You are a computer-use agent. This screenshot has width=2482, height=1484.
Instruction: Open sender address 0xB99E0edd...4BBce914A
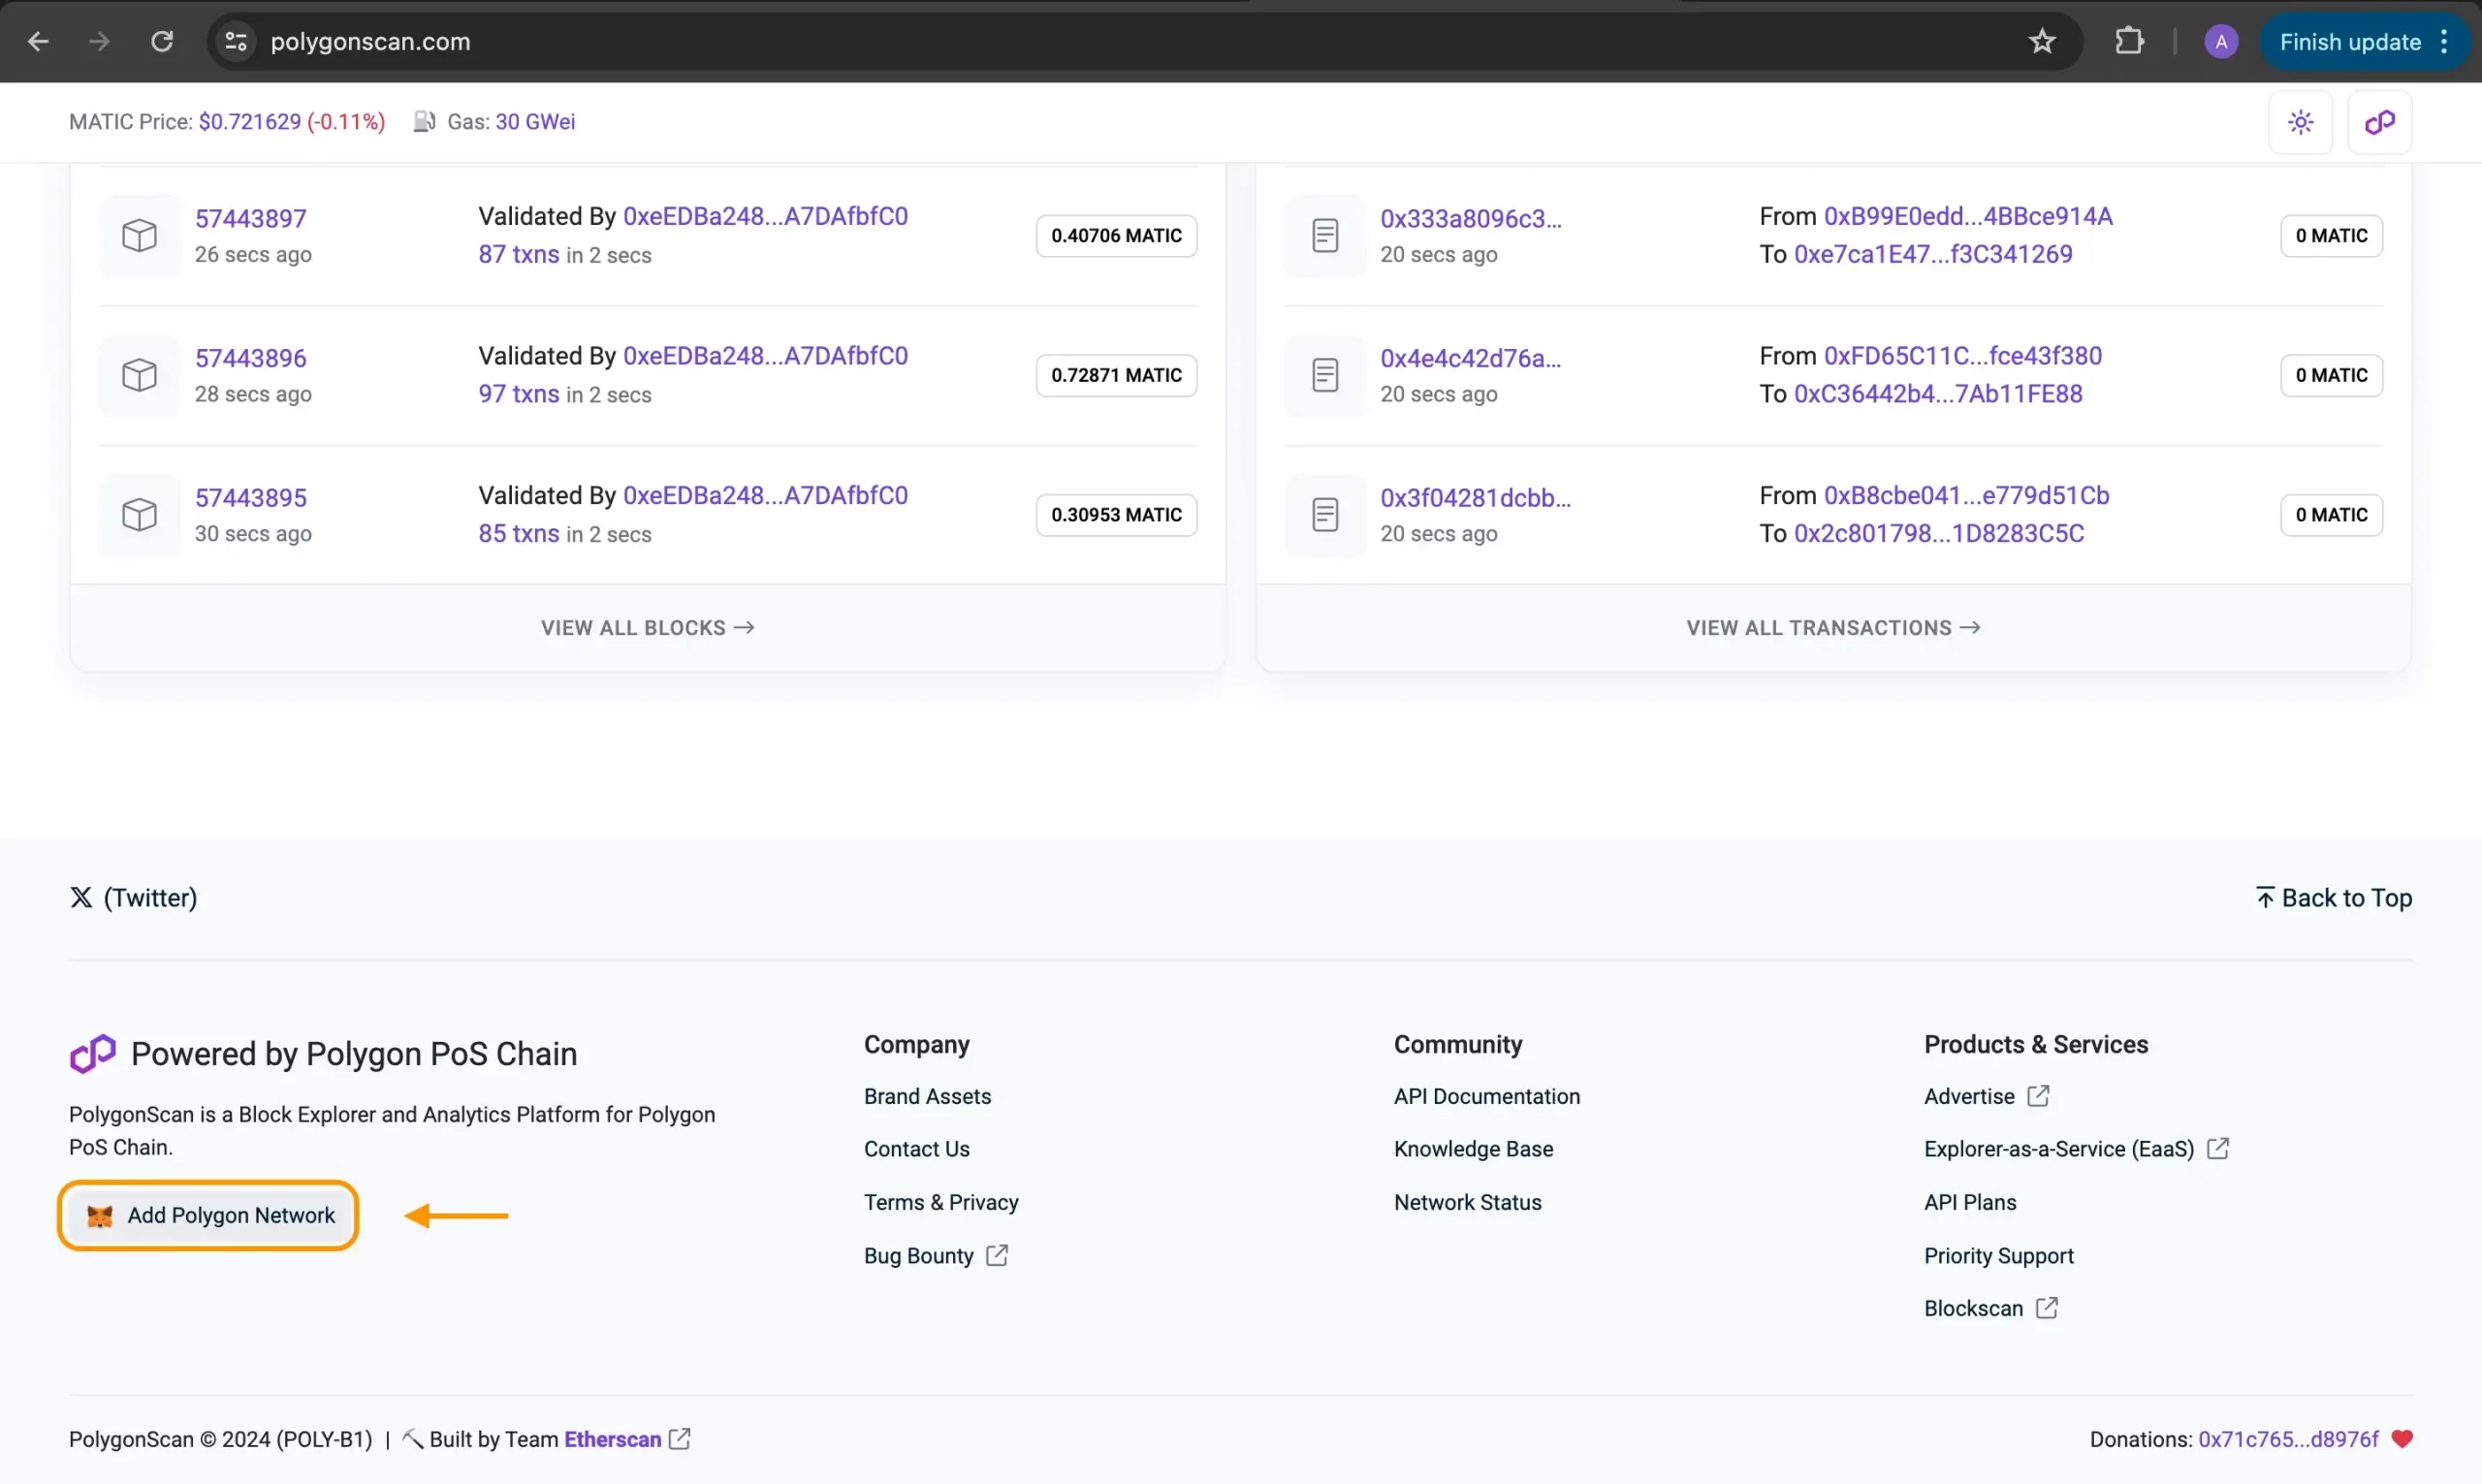pyautogui.click(x=1967, y=216)
